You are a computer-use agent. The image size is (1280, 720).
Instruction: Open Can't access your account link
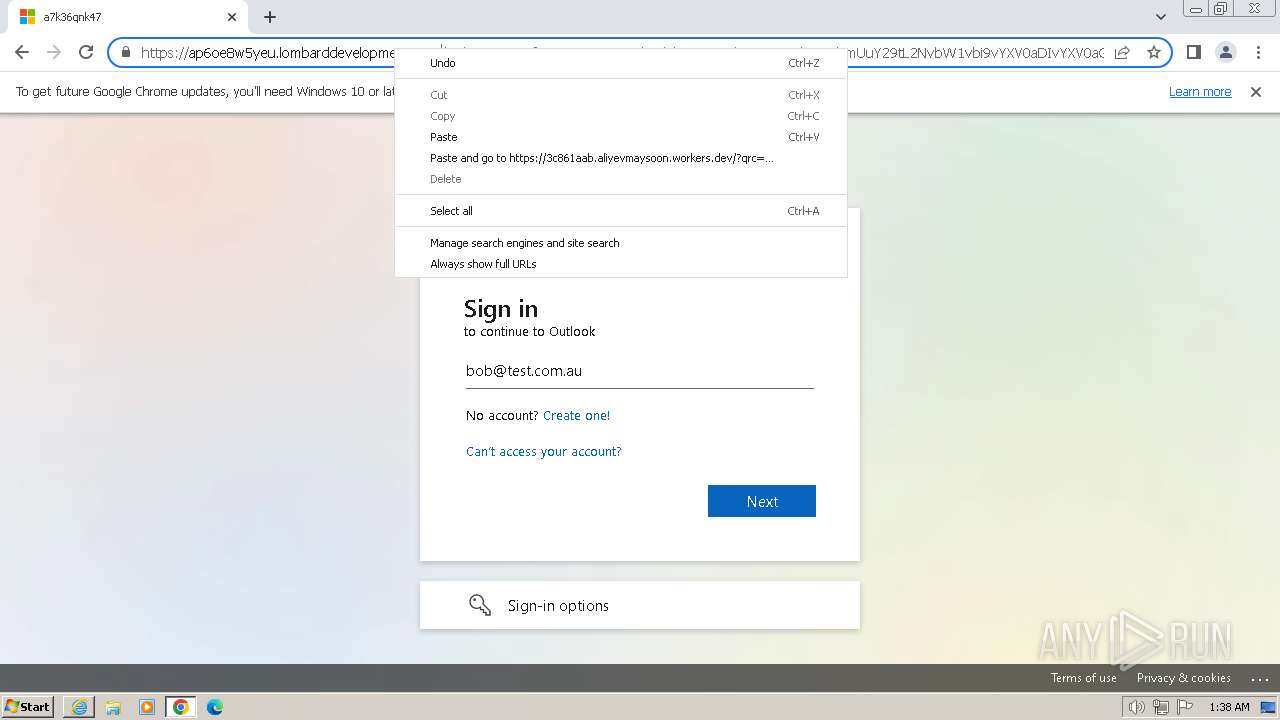[x=544, y=452]
